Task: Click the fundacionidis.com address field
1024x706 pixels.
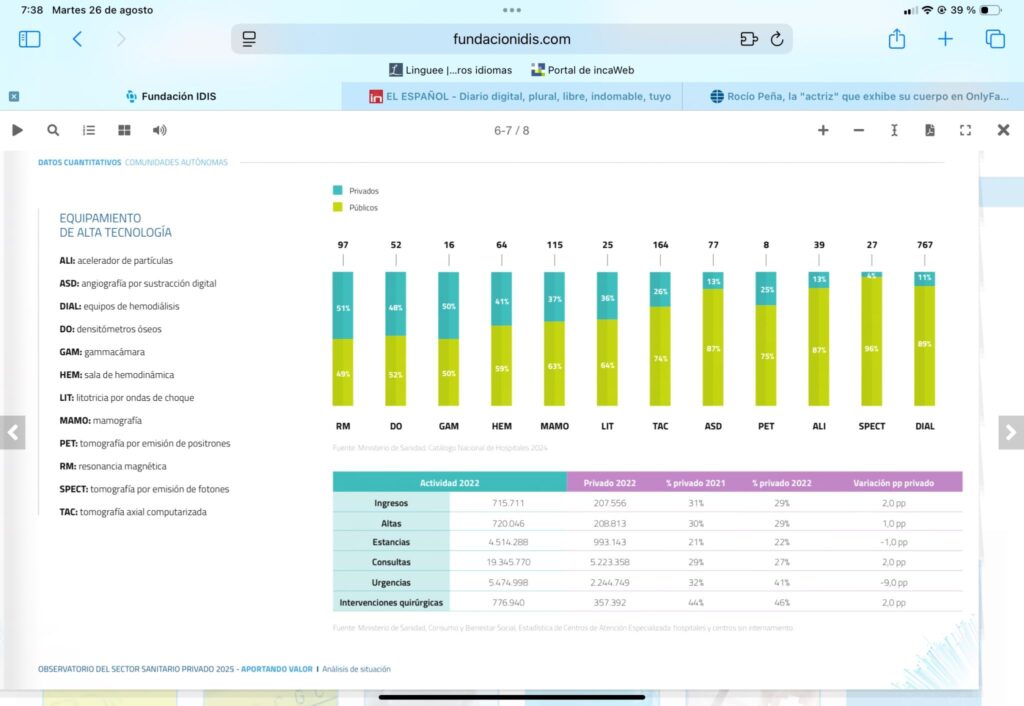Action: (x=511, y=39)
